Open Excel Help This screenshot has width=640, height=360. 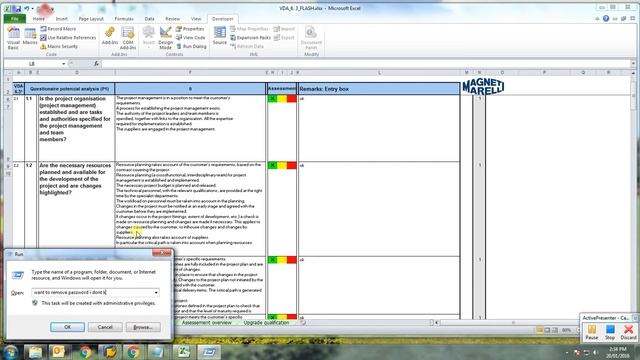[x=606, y=18]
